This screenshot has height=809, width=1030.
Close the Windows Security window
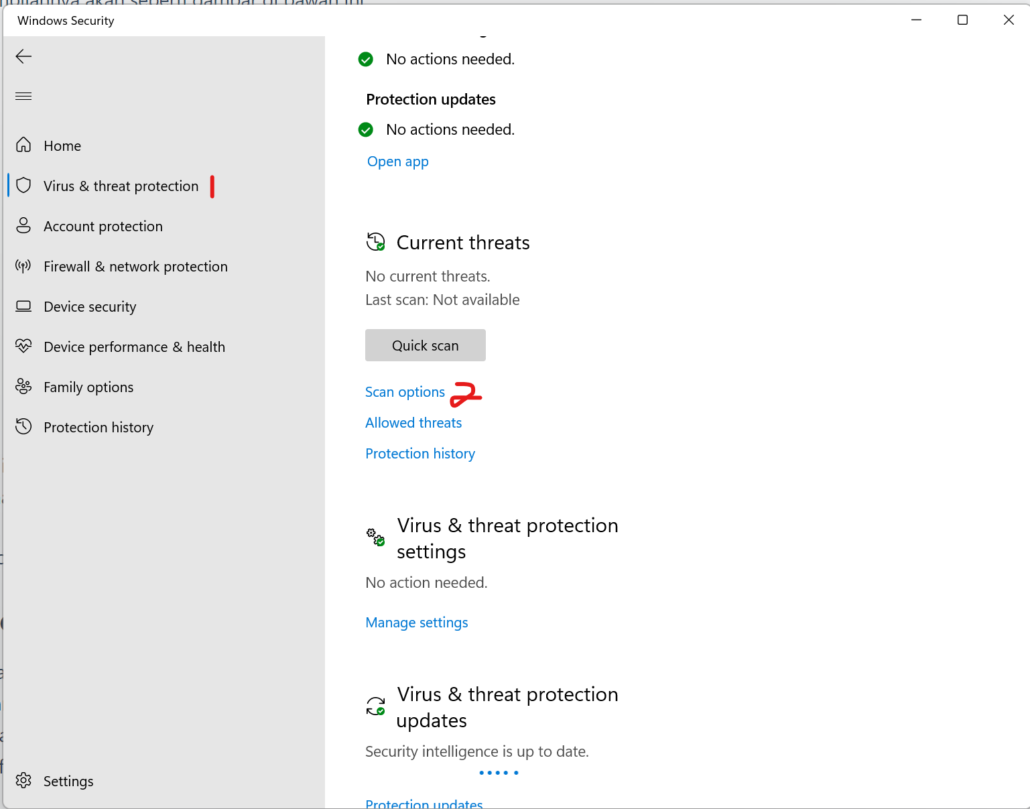coord(1008,20)
